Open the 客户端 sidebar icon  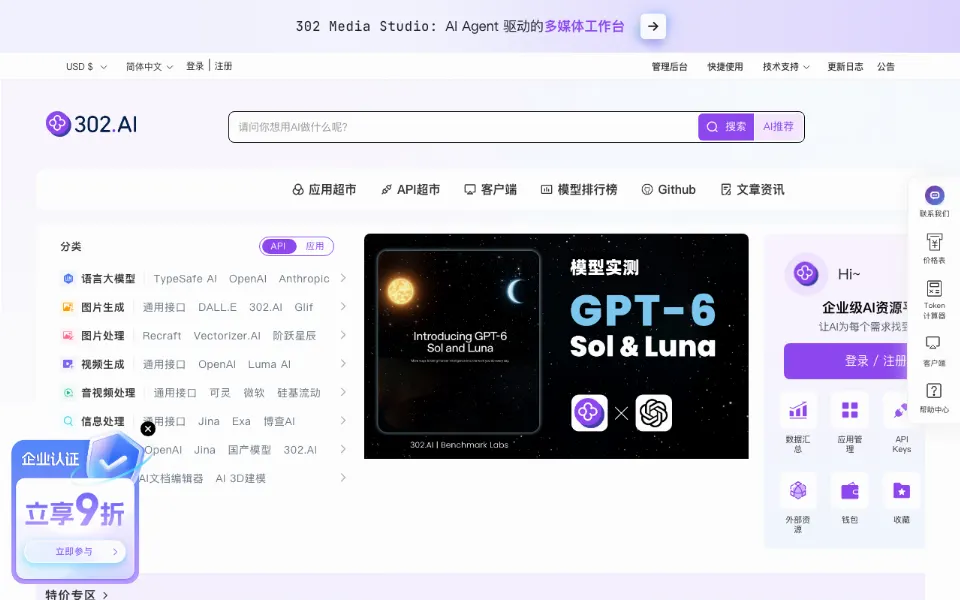pos(933,343)
